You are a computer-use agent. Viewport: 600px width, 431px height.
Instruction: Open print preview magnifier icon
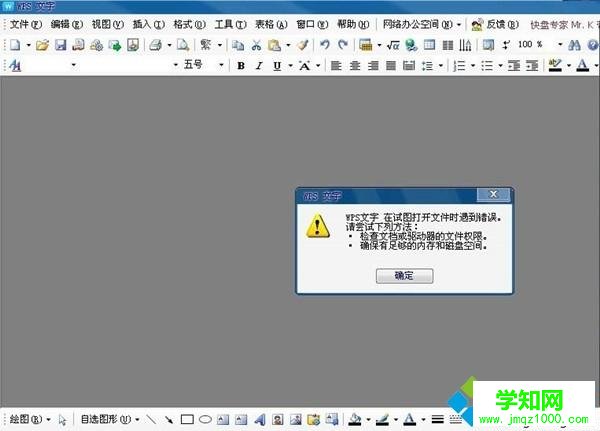[x=183, y=45]
